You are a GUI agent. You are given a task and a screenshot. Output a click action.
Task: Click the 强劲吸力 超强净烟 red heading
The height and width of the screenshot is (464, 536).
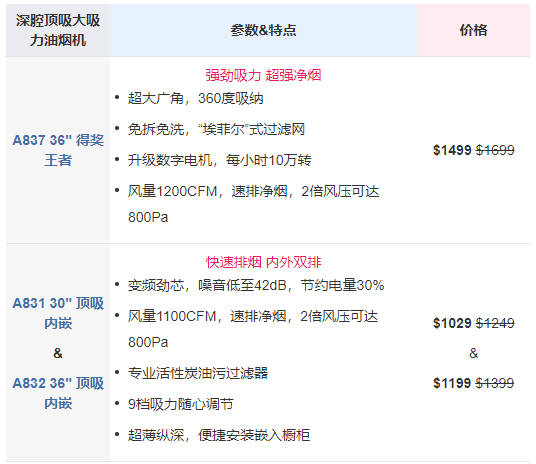(263, 75)
